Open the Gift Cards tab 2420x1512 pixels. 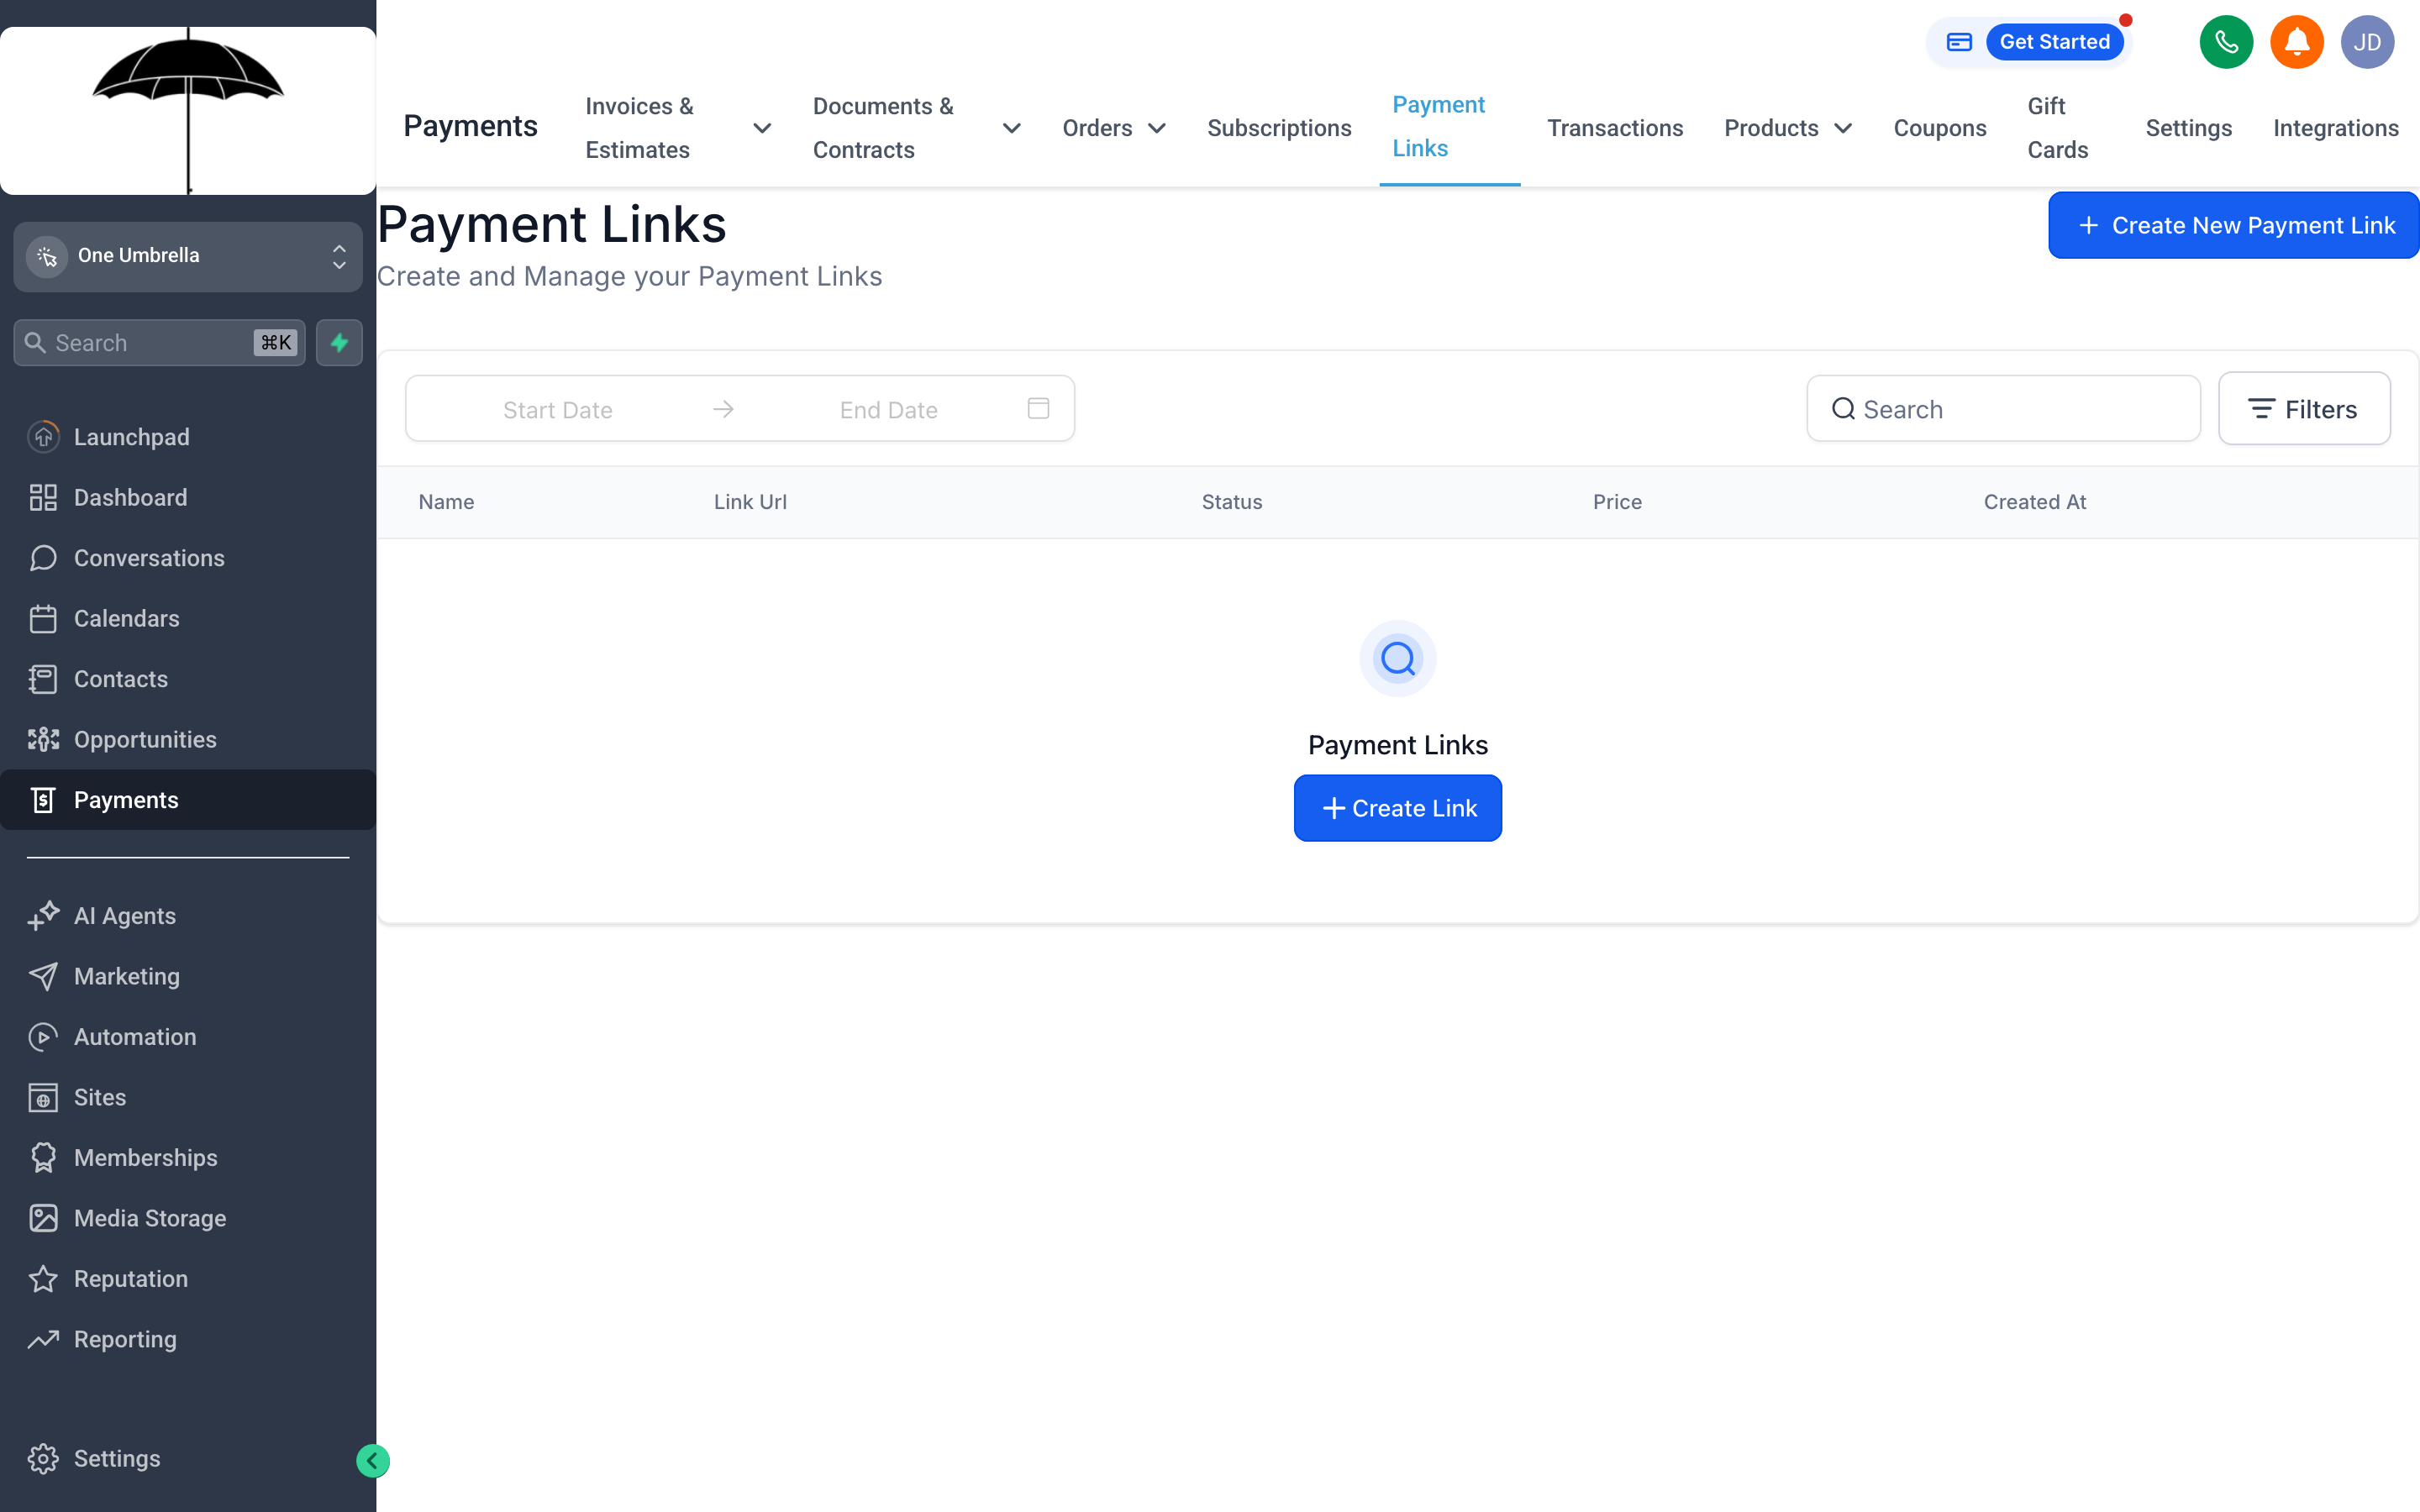tap(2057, 128)
